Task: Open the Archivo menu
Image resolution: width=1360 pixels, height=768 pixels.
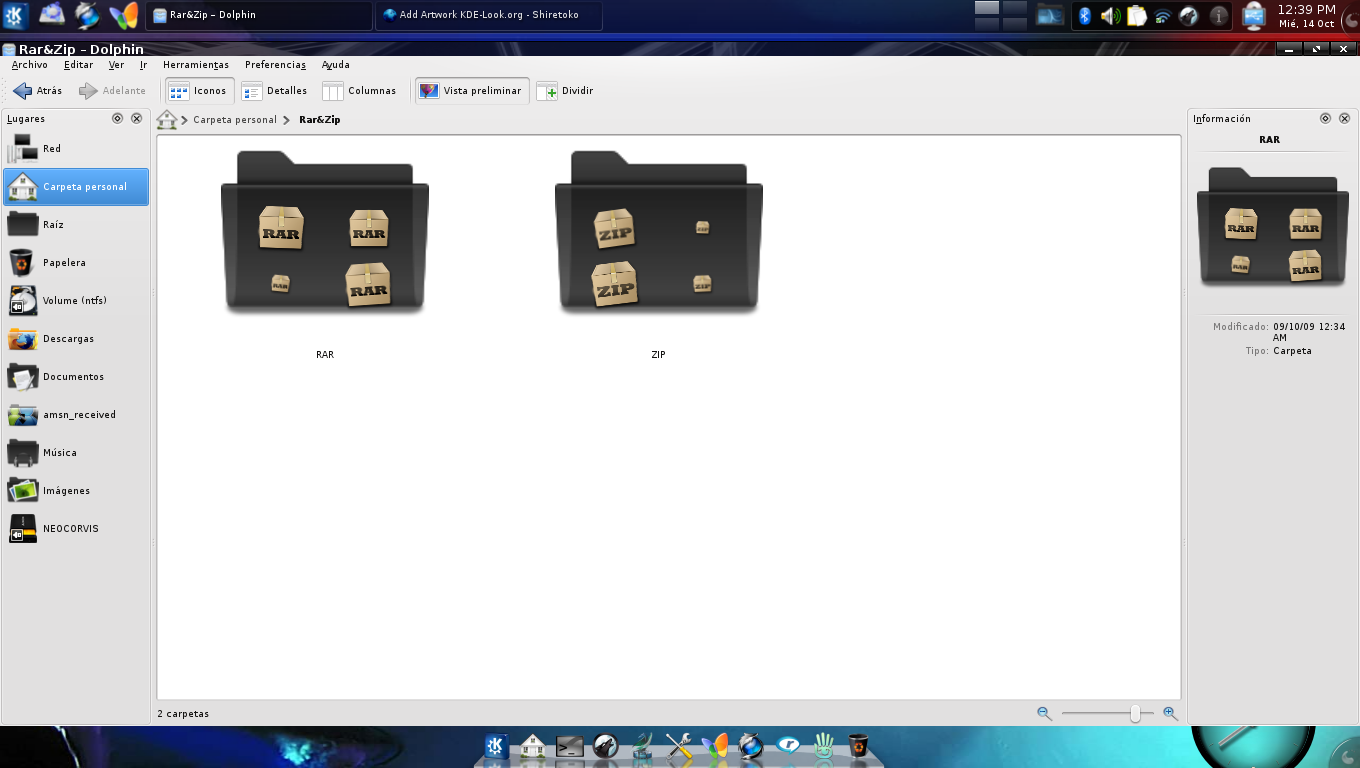Action: [x=29, y=65]
